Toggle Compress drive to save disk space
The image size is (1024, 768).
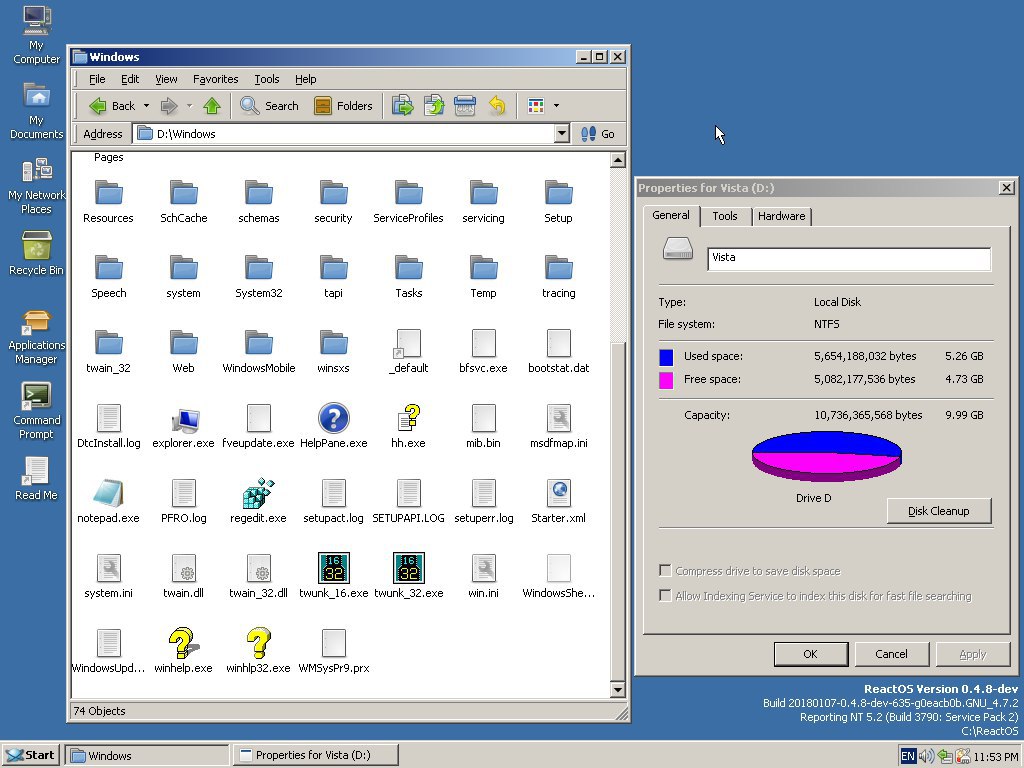[x=665, y=571]
